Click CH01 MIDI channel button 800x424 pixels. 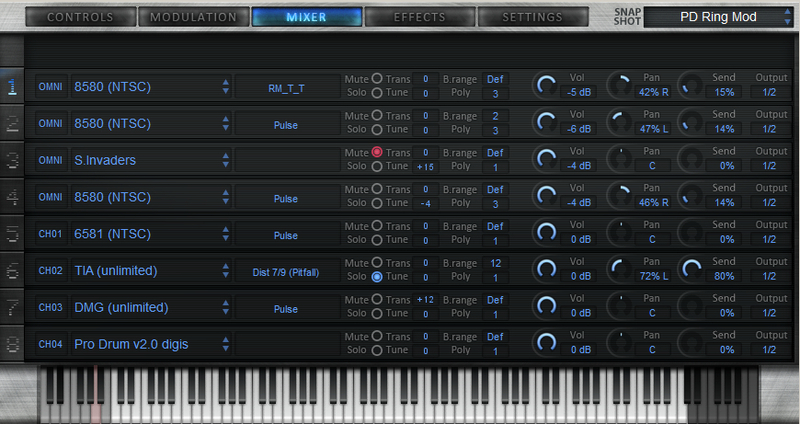coord(51,234)
